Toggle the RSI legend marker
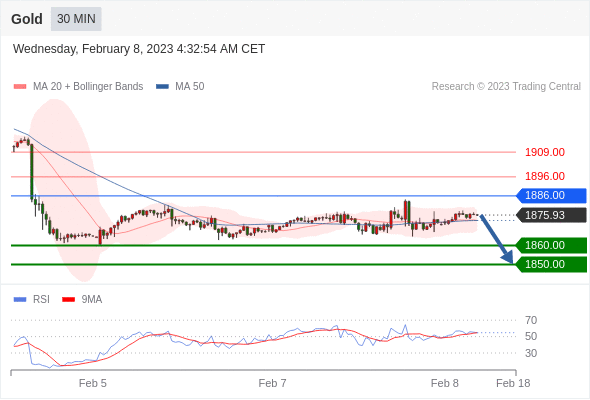 (x=20, y=300)
